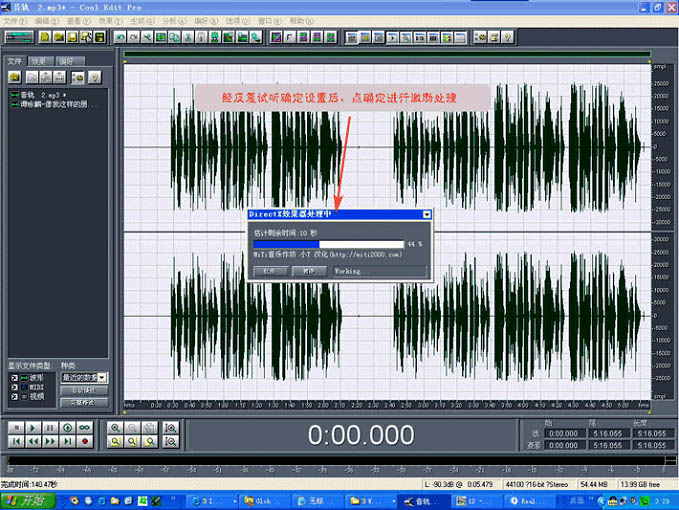Click help question mark icon in file panel
The width and height of the screenshot is (679, 510).
[x=94, y=77]
